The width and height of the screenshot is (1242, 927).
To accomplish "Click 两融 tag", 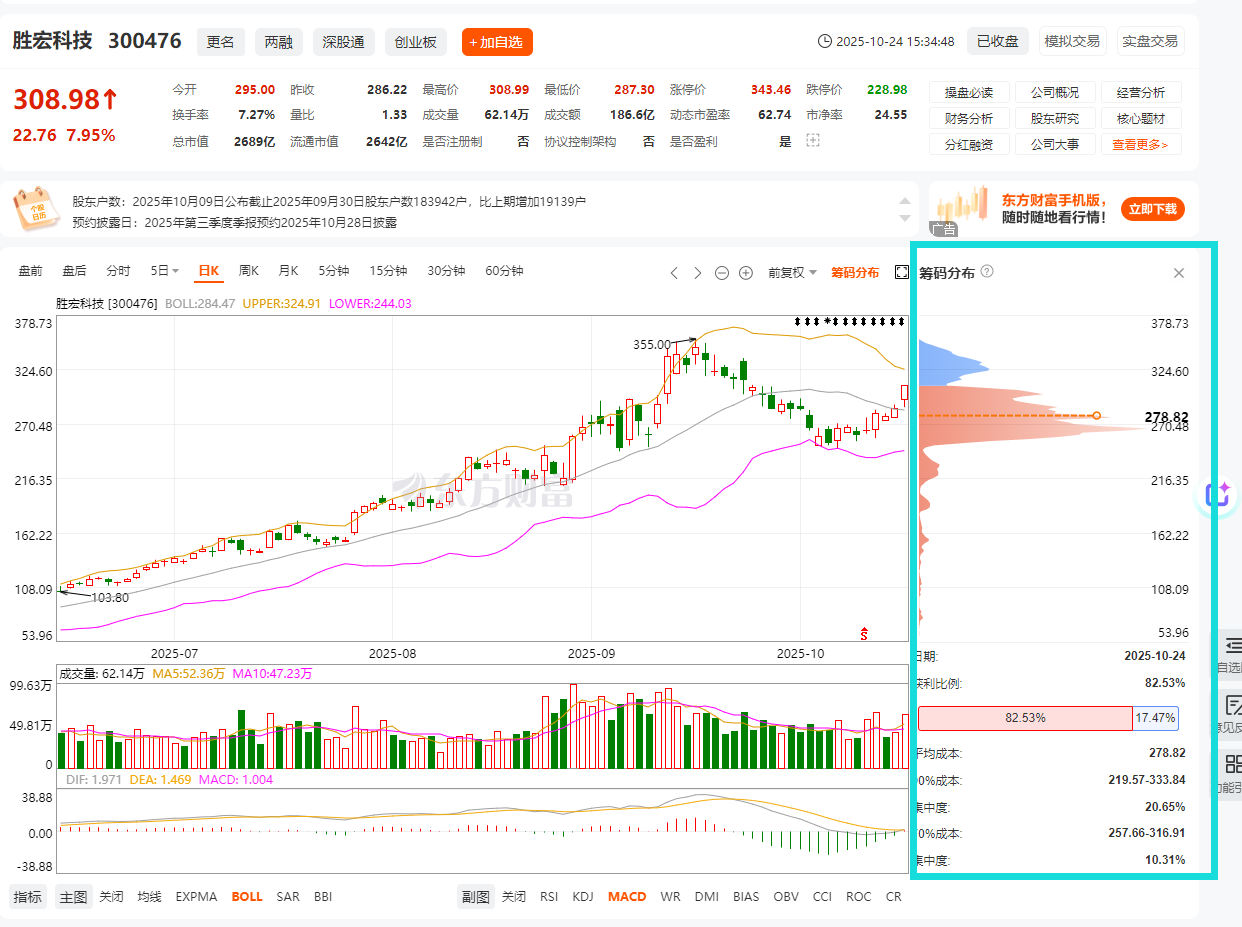I will [x=279, y=42].
